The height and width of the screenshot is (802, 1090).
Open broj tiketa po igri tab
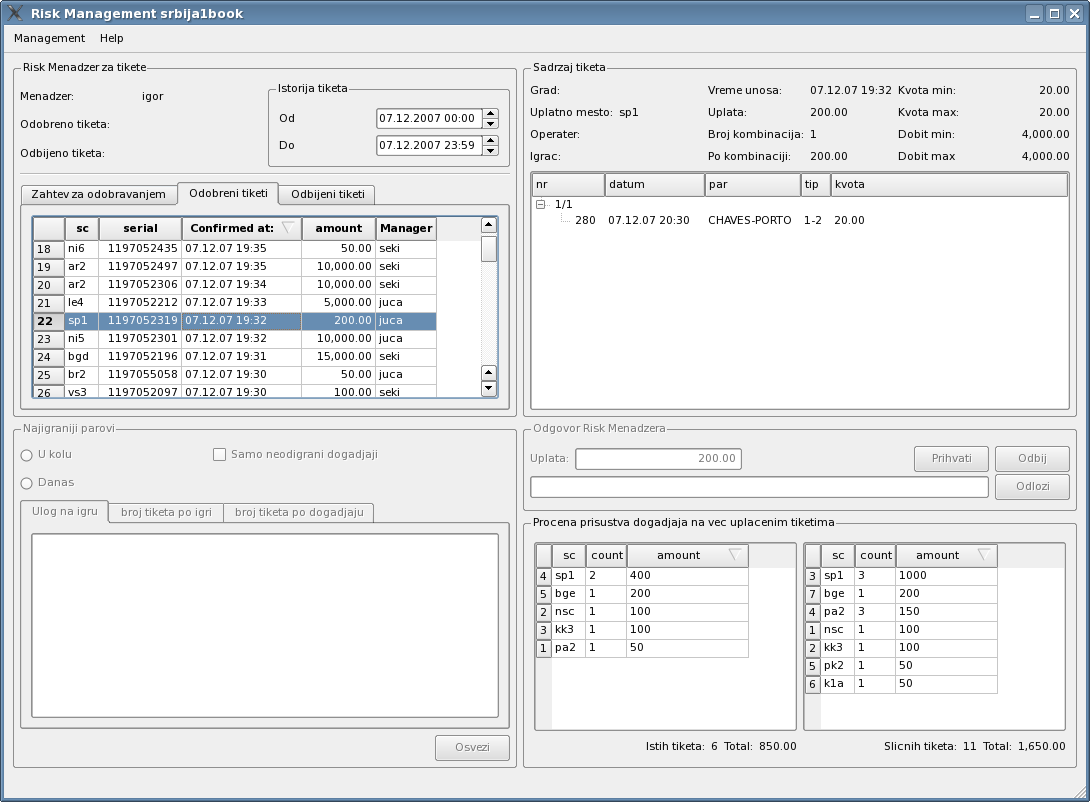pyautogui.click(x=166, y=513)
